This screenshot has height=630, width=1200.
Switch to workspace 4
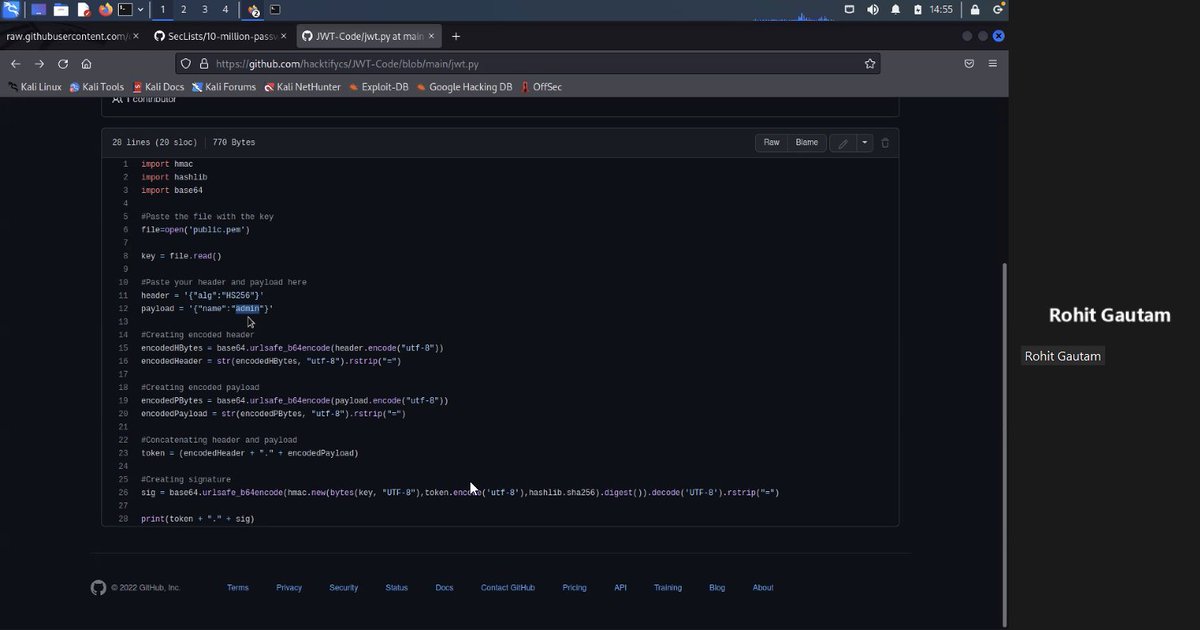click(x=225, y=9)
